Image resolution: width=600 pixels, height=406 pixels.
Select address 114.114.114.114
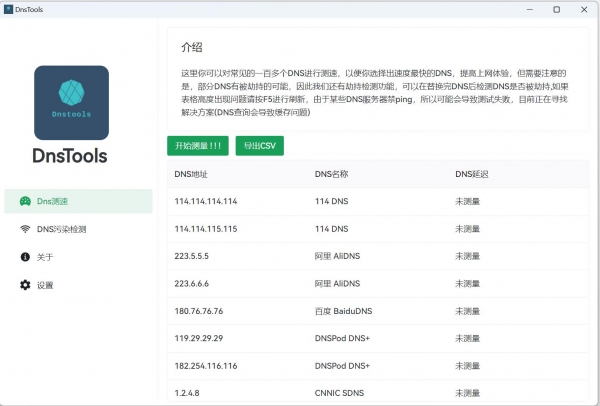point(206,201)
